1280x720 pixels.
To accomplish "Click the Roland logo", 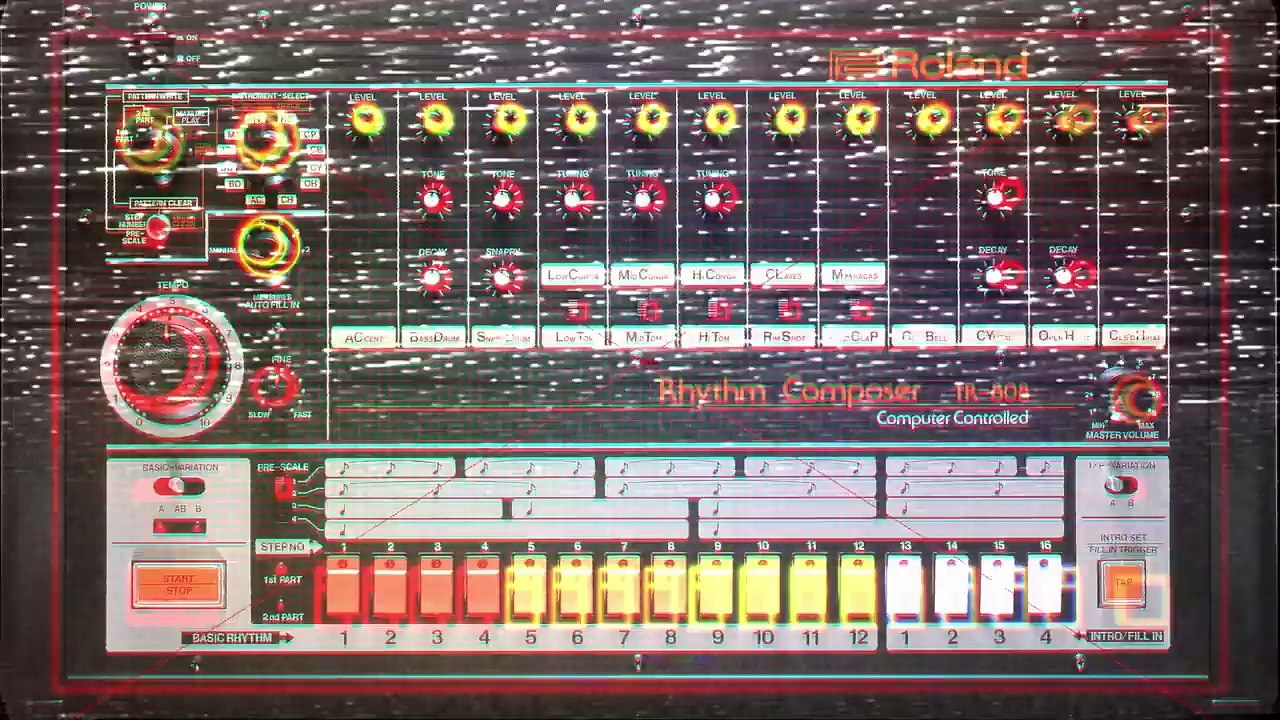I will [x=930, y=66].
